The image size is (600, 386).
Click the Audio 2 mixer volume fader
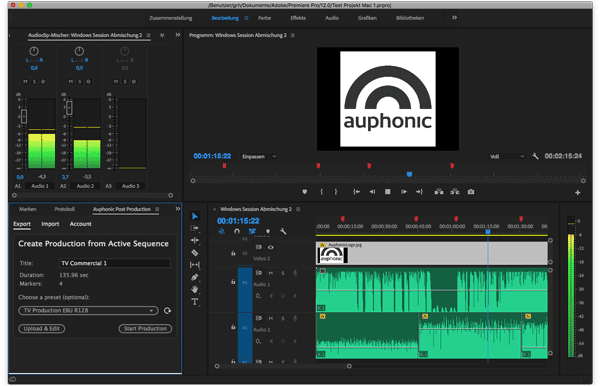click(x=69, y=107)
